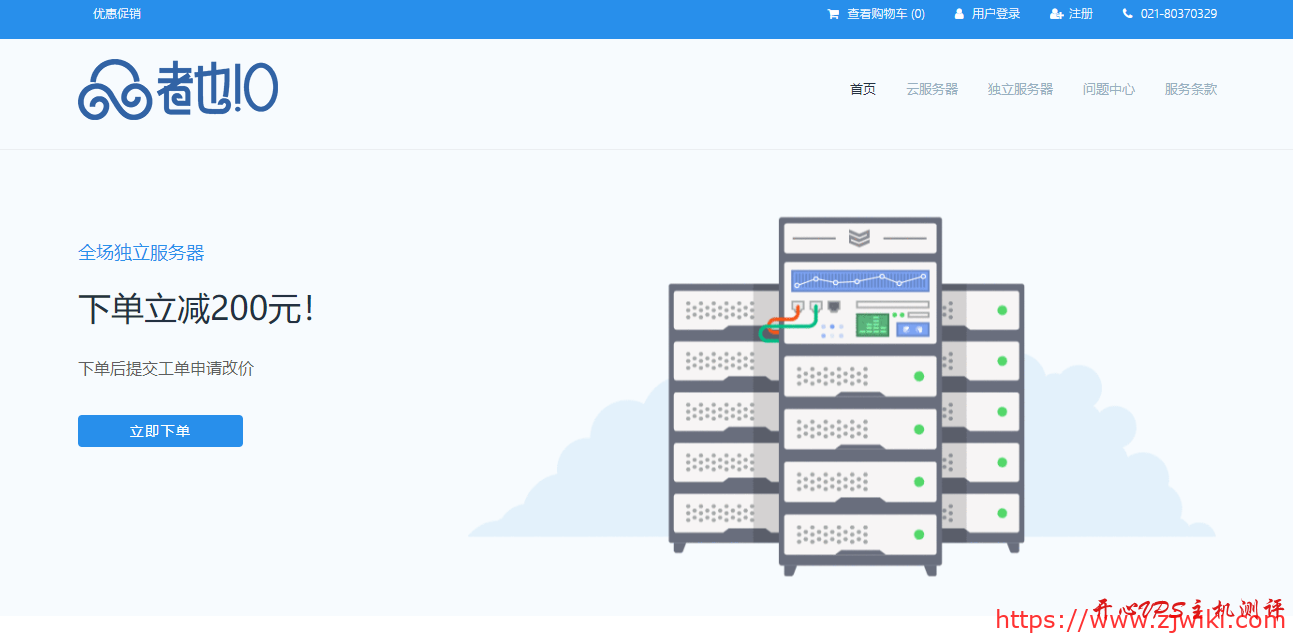Open the 云服务器 menu item
The height and width of the screenshot is (637, 1293).
click(932, 89)
